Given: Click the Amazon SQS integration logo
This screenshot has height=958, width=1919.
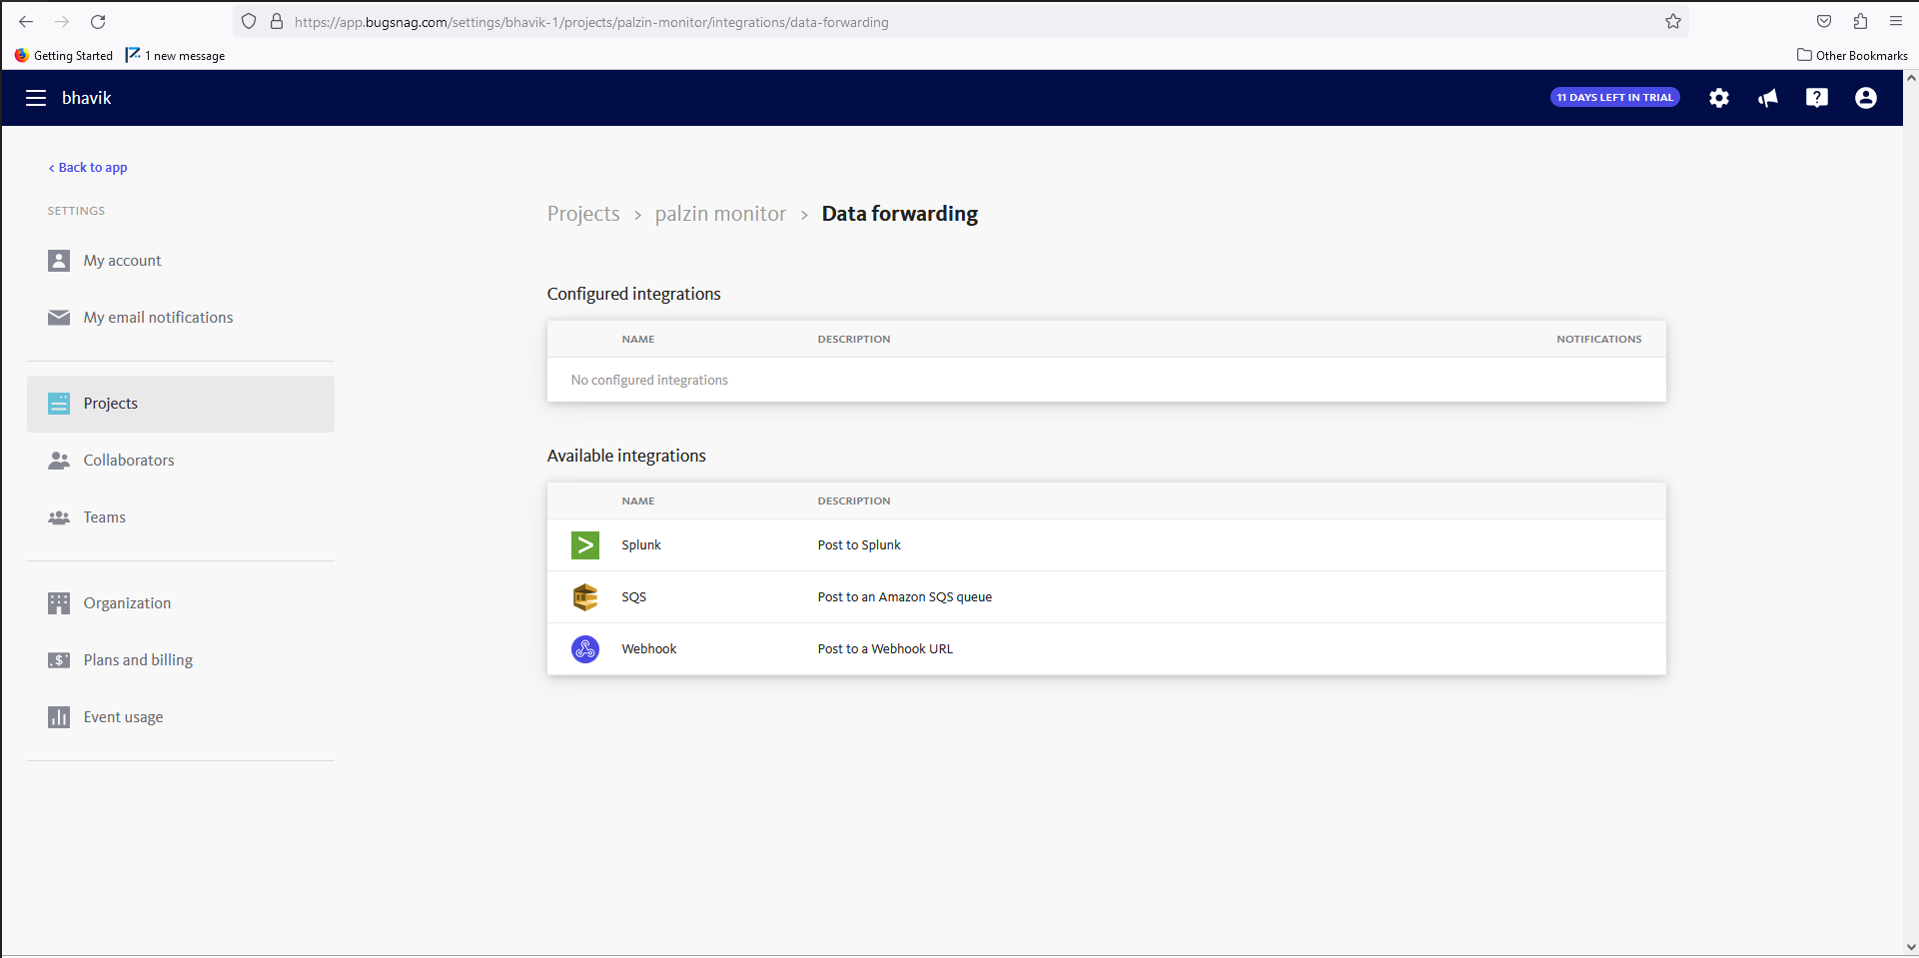Looking at the screenshot, I should tap(585, 597).
